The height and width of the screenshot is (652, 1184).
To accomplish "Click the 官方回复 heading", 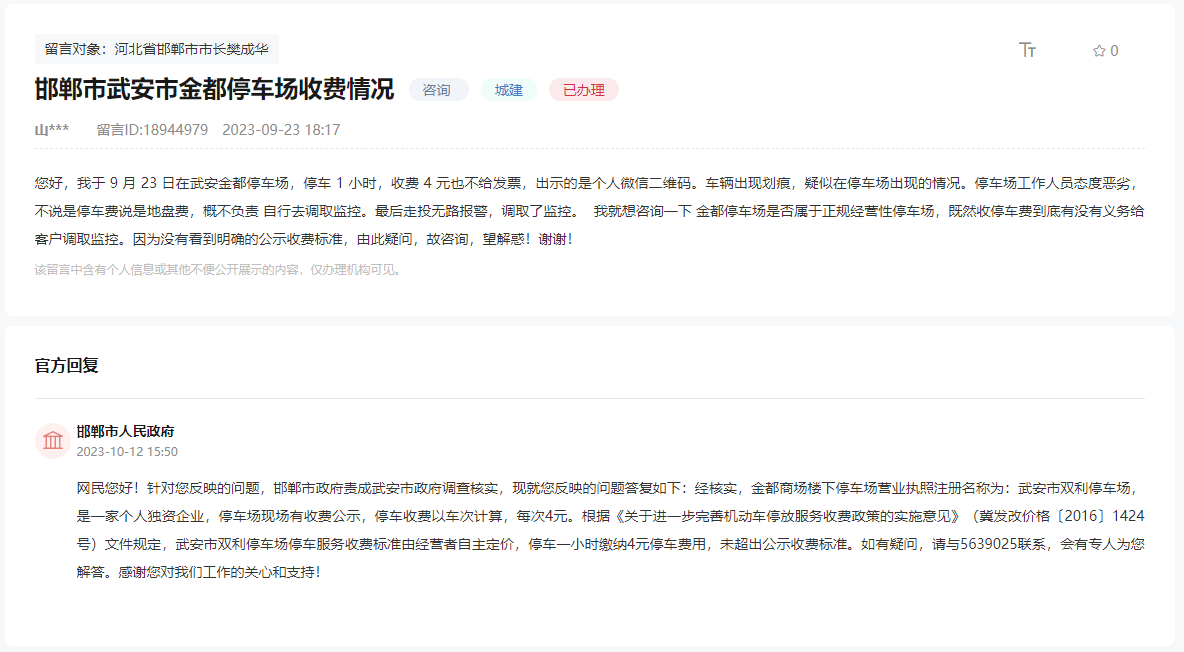I will click(66, 366).
